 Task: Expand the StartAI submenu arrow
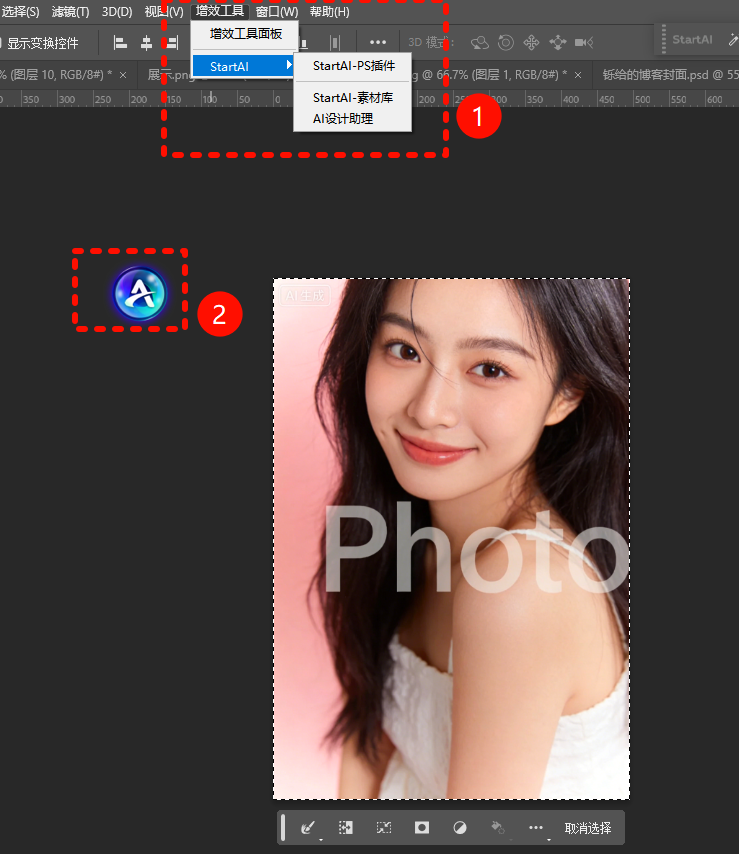click(x=289, y=66)
